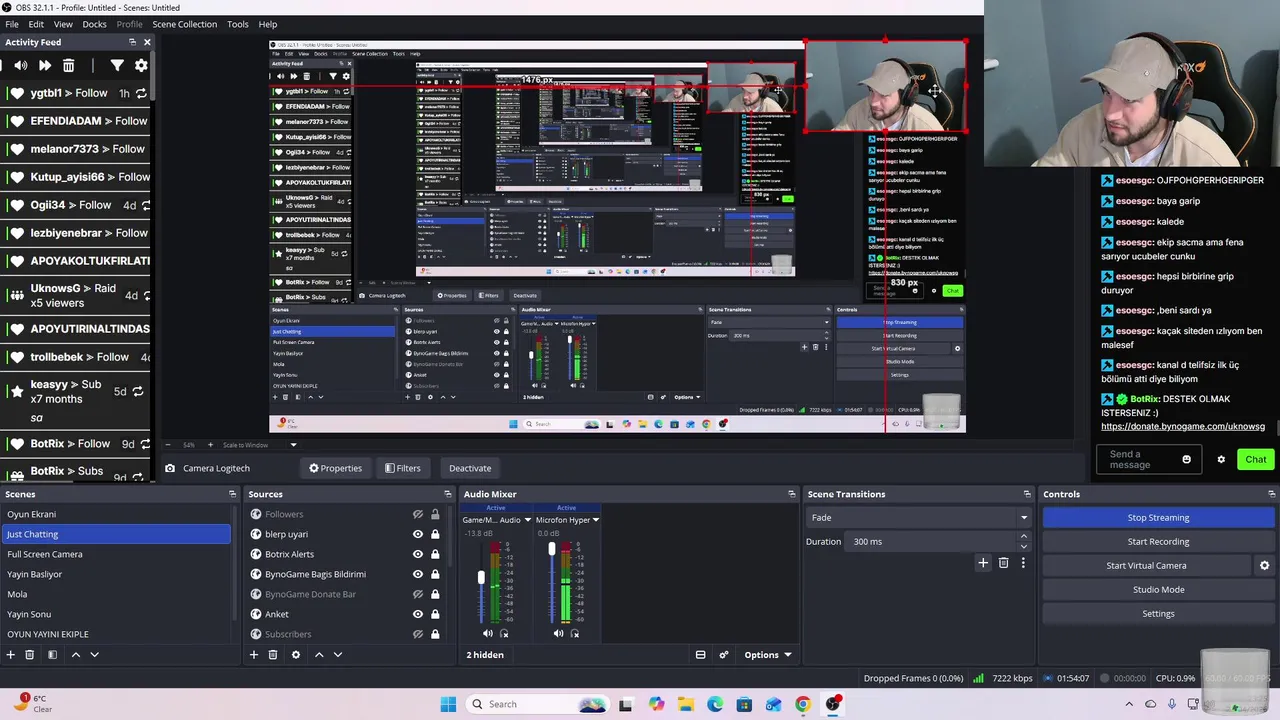This screenshot has height=720, width=1280.
Task: Show hidden system tray icons
Action: (1129, 704)
